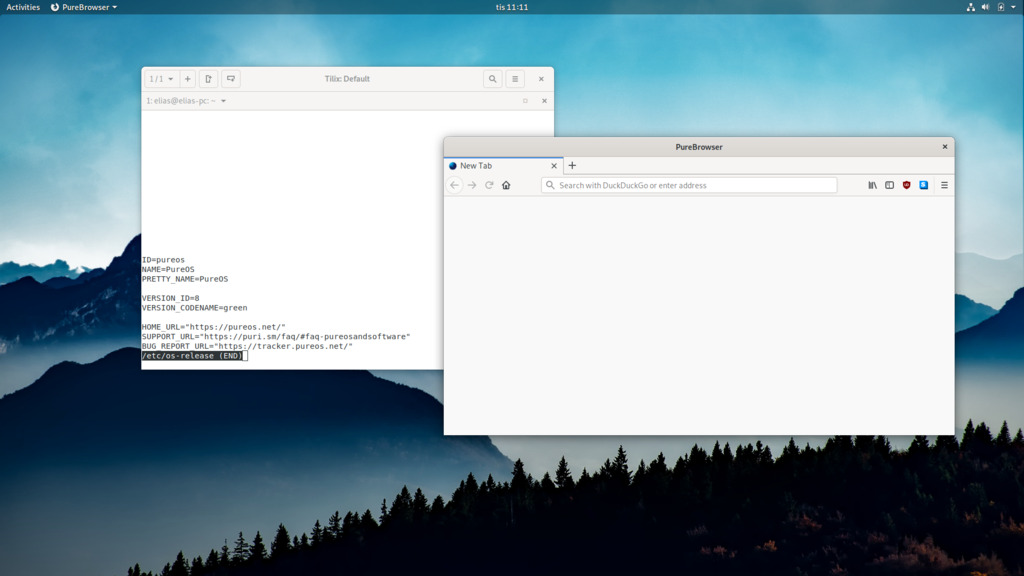
Task: Click the forward navigation arrow in PureBrowser
Action: coord(470,185)
